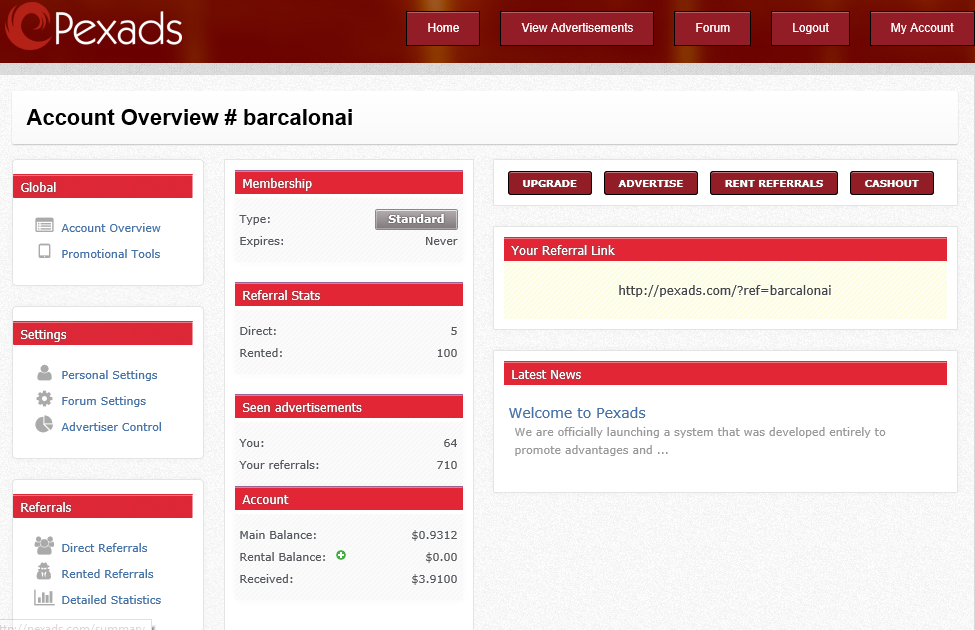The height and width of the screenshot is (630, 975).
Task: Click Your referrals seen count 710
Action: [x=447, y=465]
